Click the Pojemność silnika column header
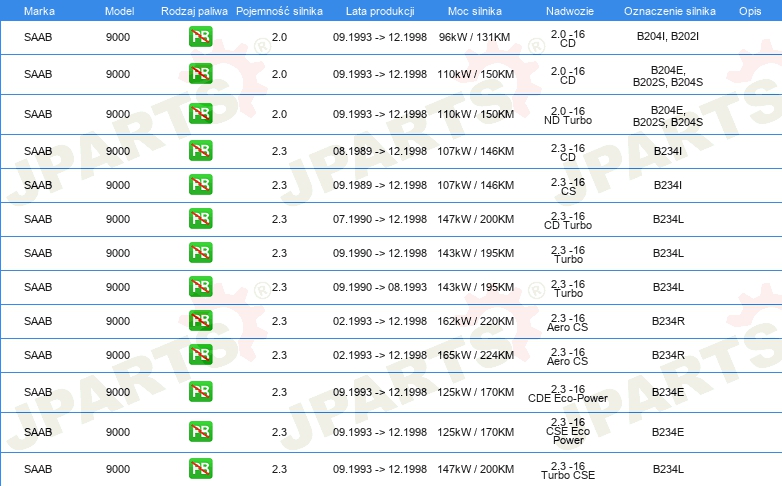 click(x=279, y=11)
